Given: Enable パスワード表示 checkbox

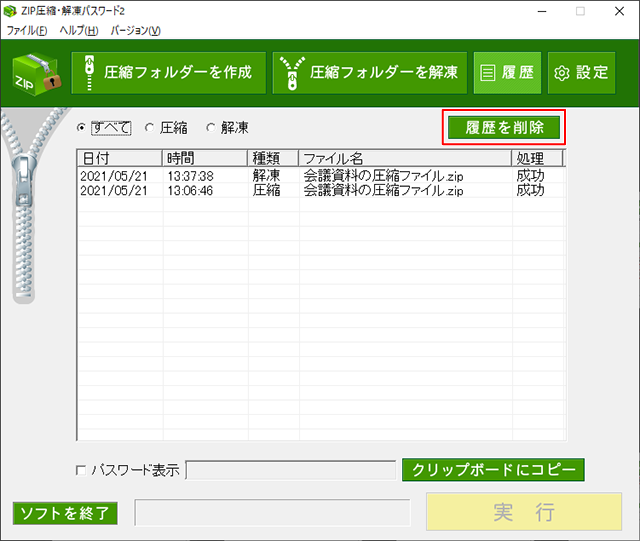Looking at the screenshot, I should point(81,470).
